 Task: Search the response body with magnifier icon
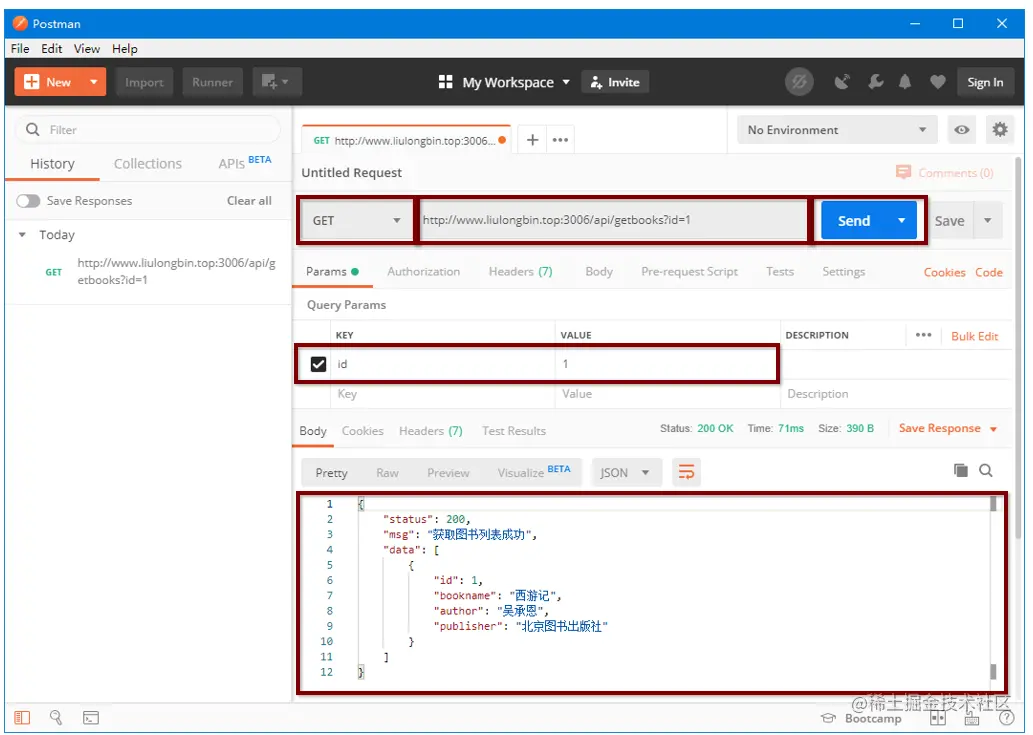click(x=986, y=470)
